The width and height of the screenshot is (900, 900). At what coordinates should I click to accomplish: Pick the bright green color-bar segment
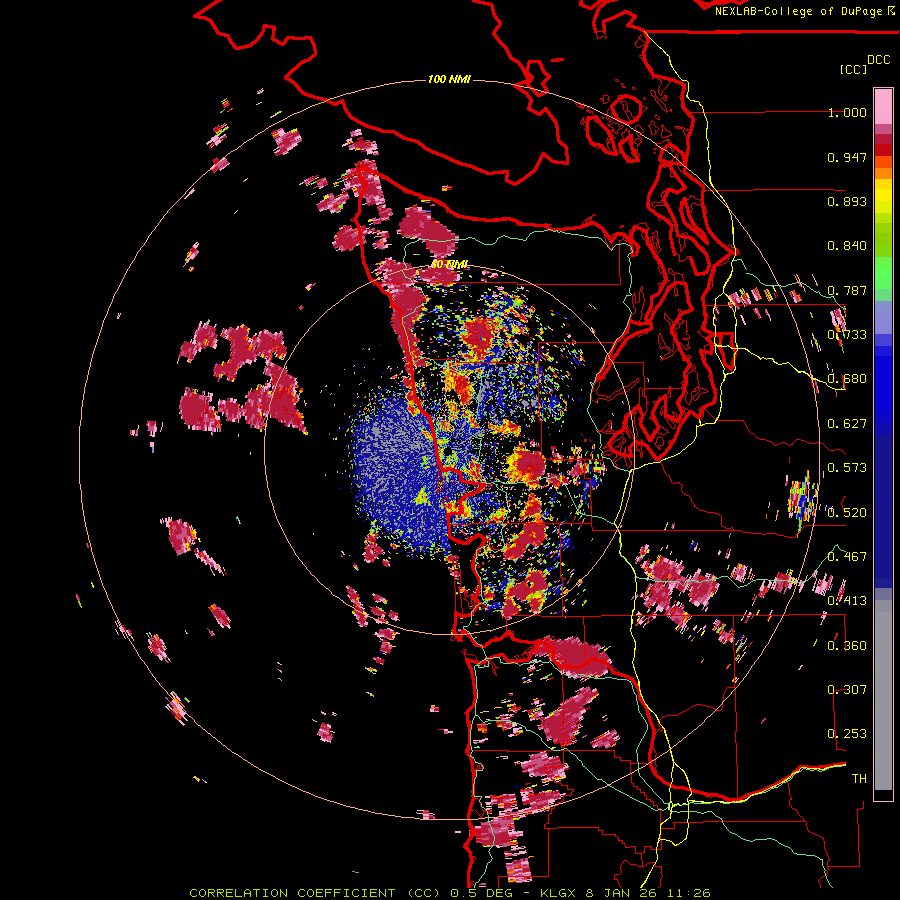coord(883,273)
